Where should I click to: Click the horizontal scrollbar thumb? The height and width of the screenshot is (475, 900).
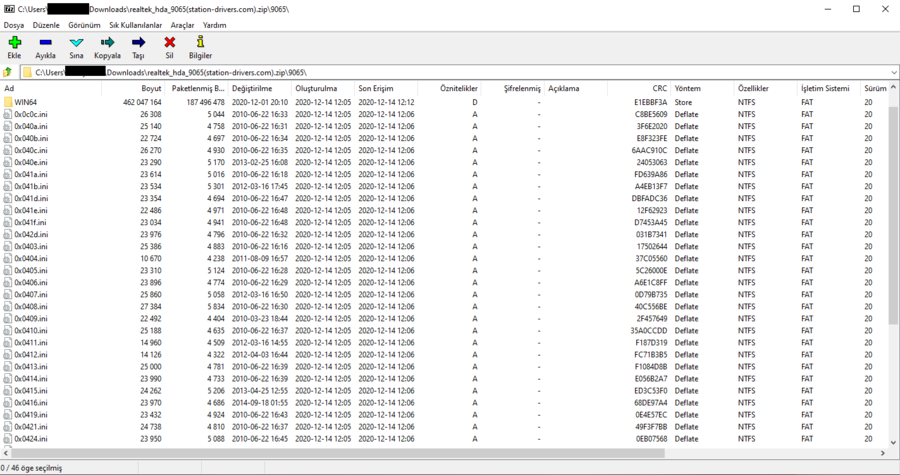338,453
